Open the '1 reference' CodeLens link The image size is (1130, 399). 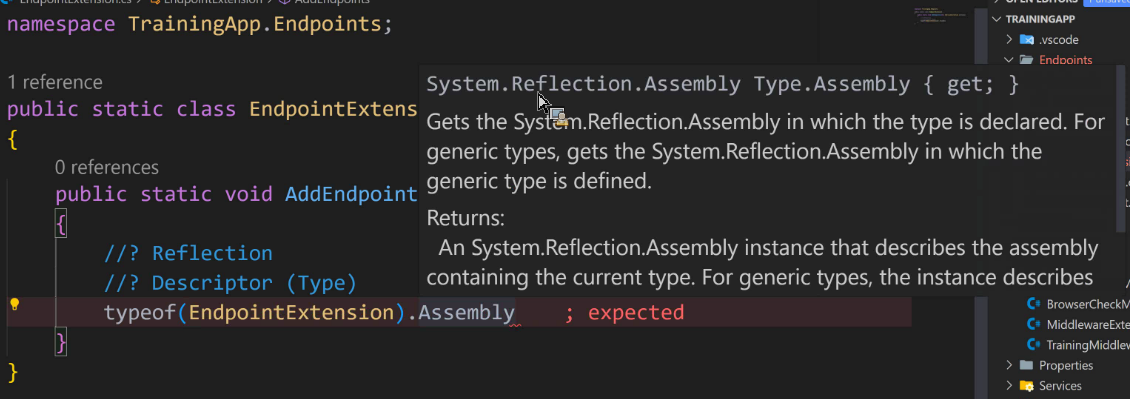[x=55, y=82]
